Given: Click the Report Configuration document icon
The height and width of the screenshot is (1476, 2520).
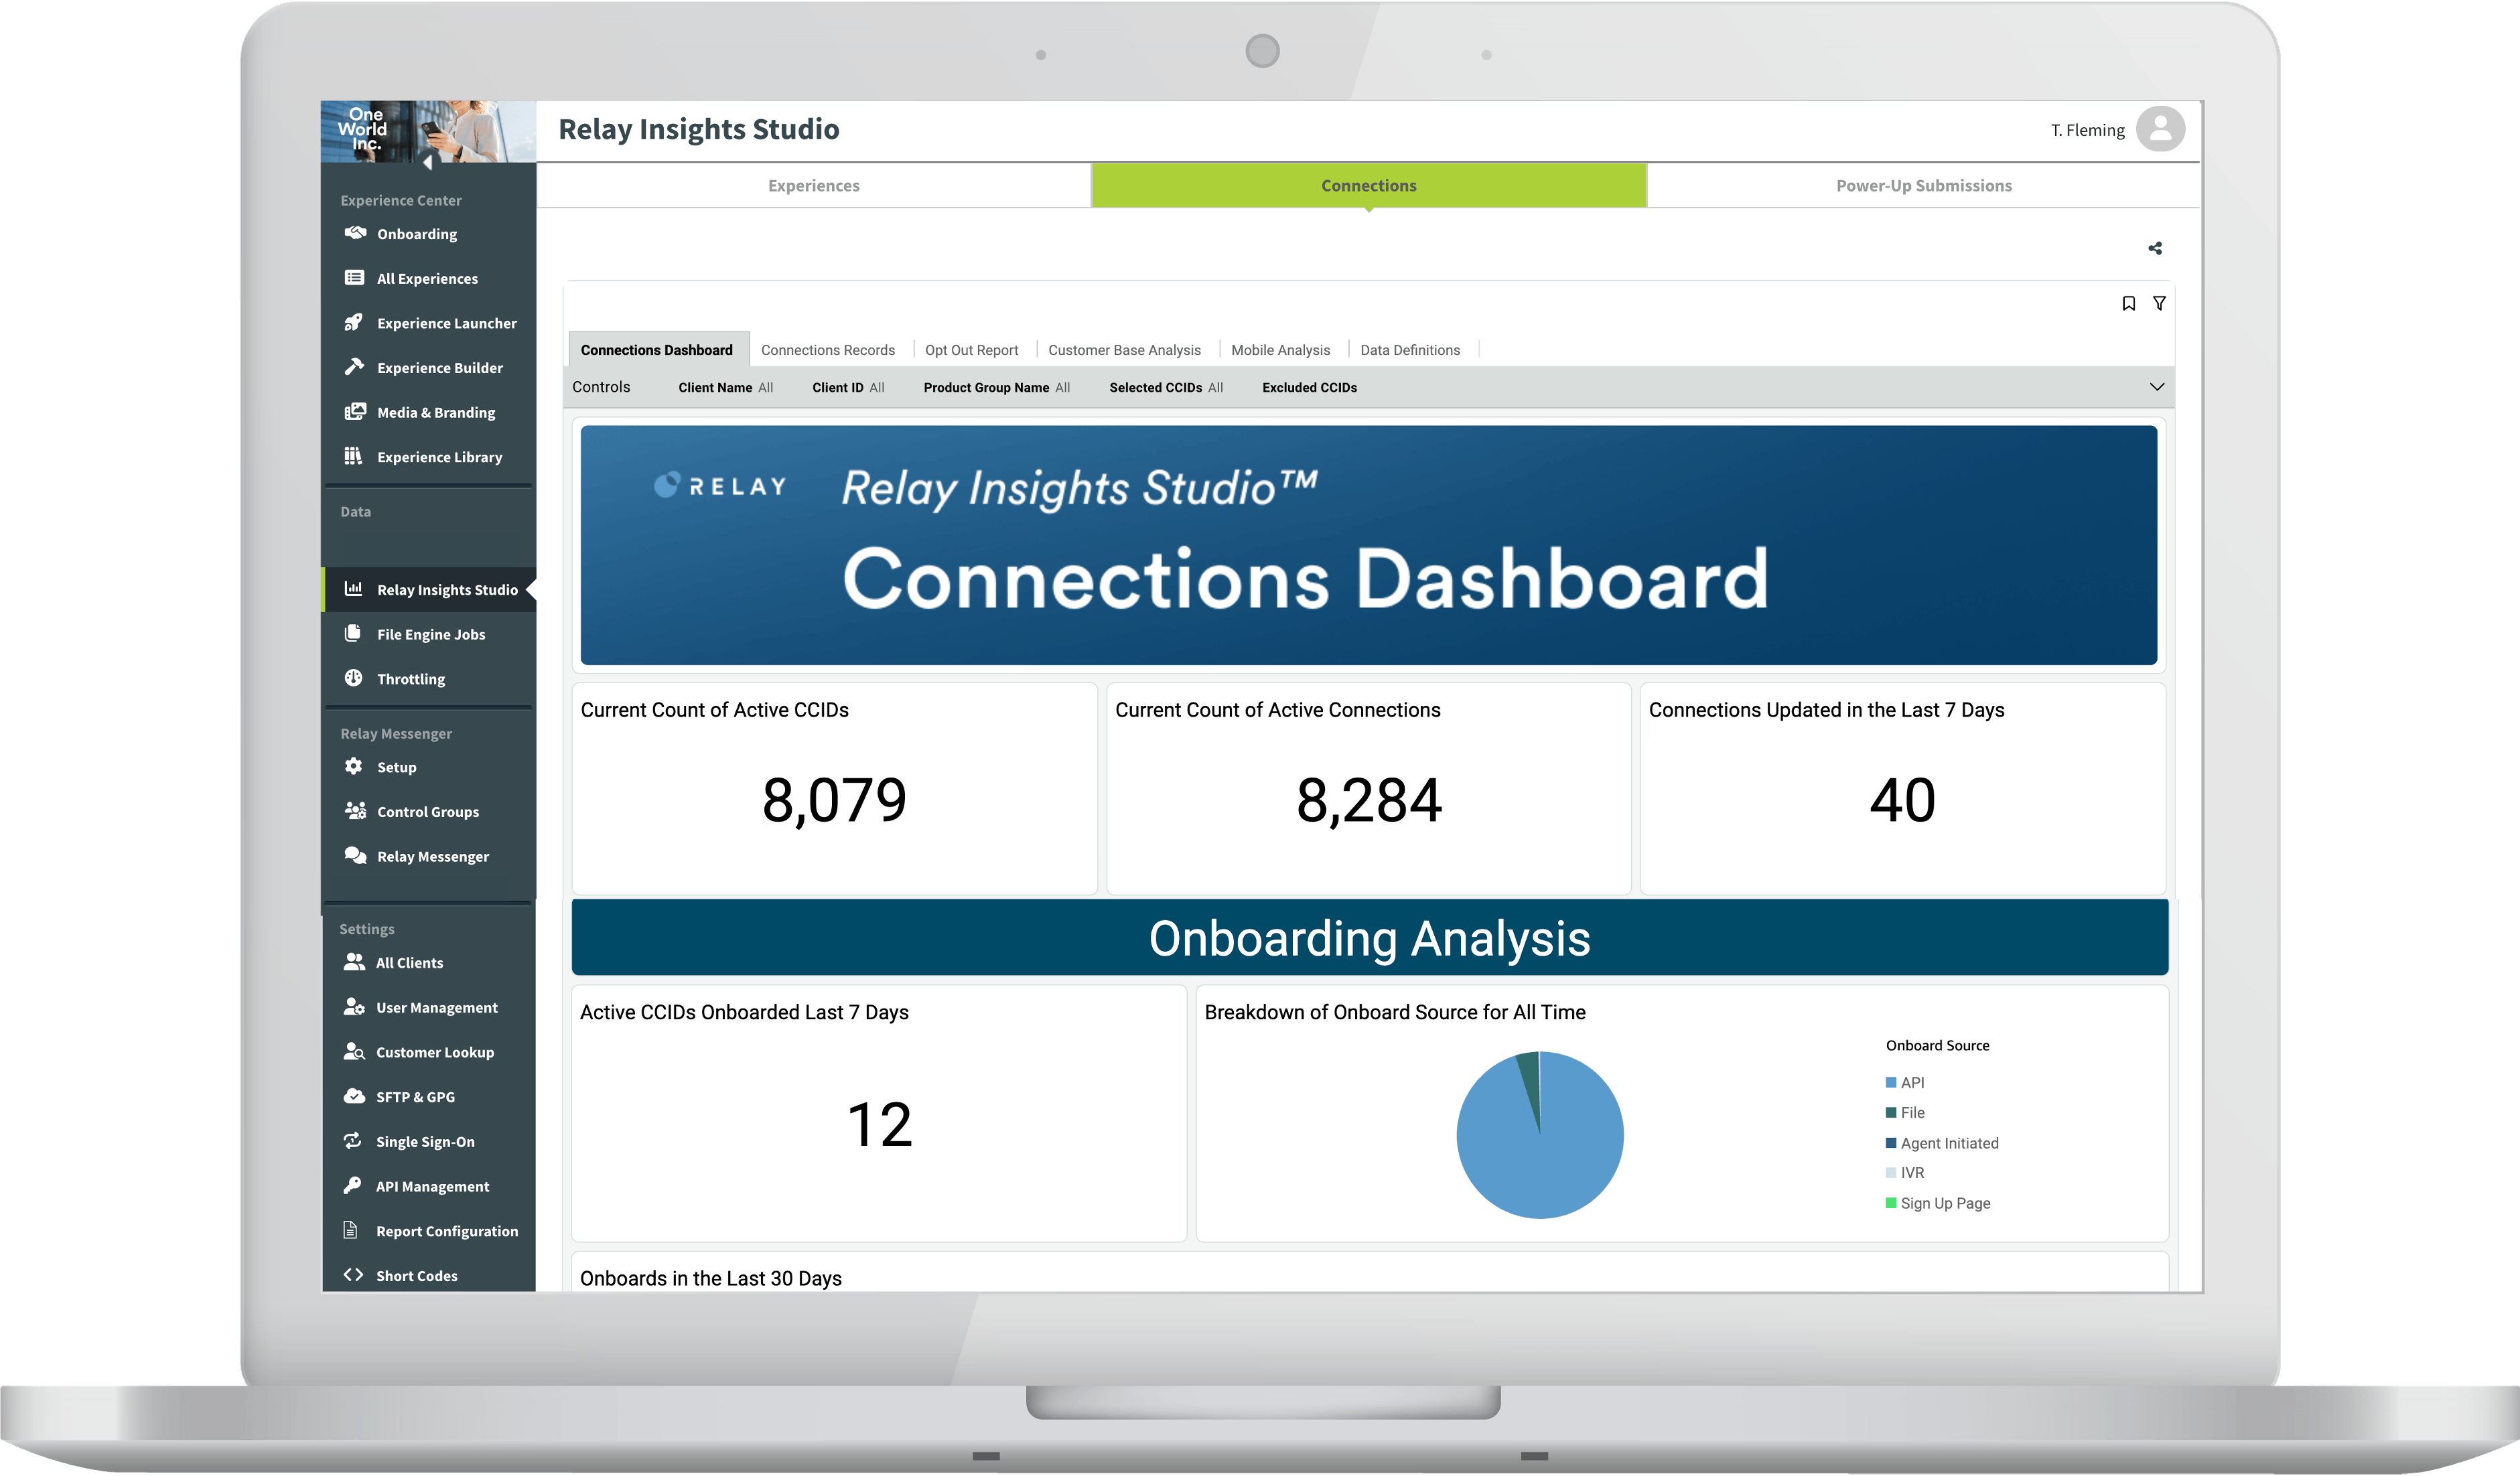Looking at the screenshot, I should [x=350, y=1230].
